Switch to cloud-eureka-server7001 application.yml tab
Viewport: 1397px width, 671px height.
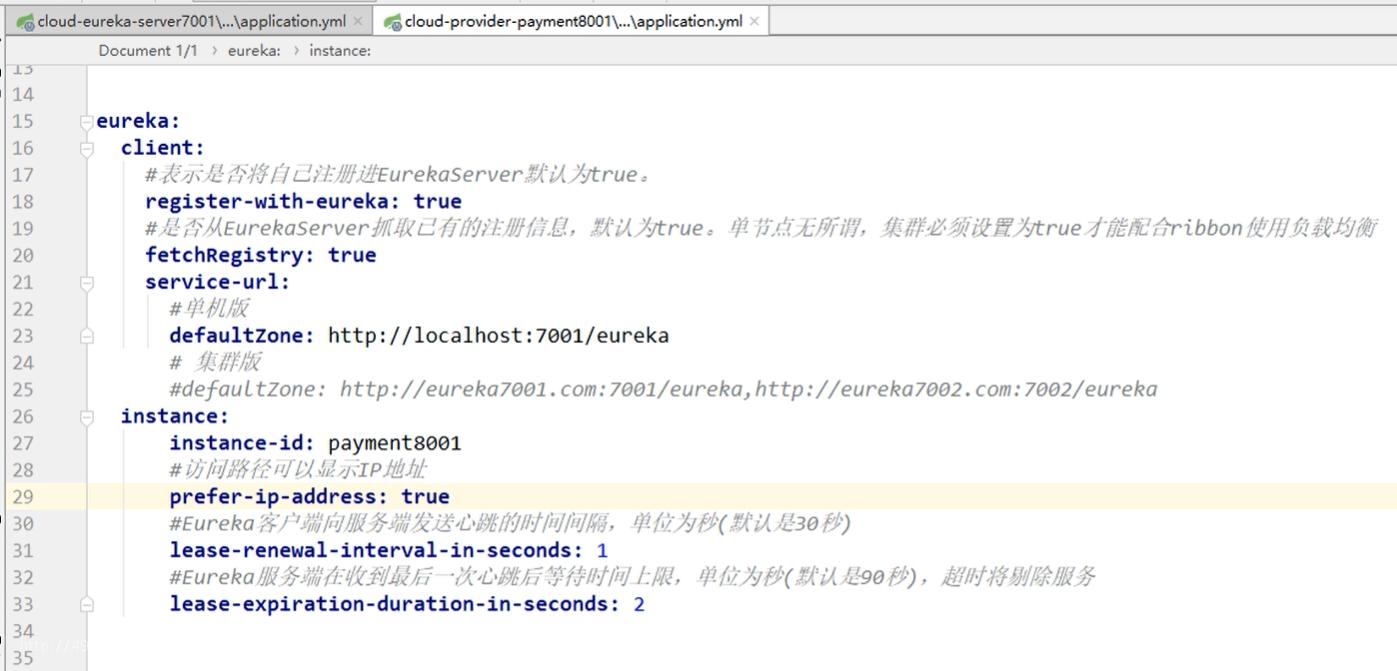(192, 21)
